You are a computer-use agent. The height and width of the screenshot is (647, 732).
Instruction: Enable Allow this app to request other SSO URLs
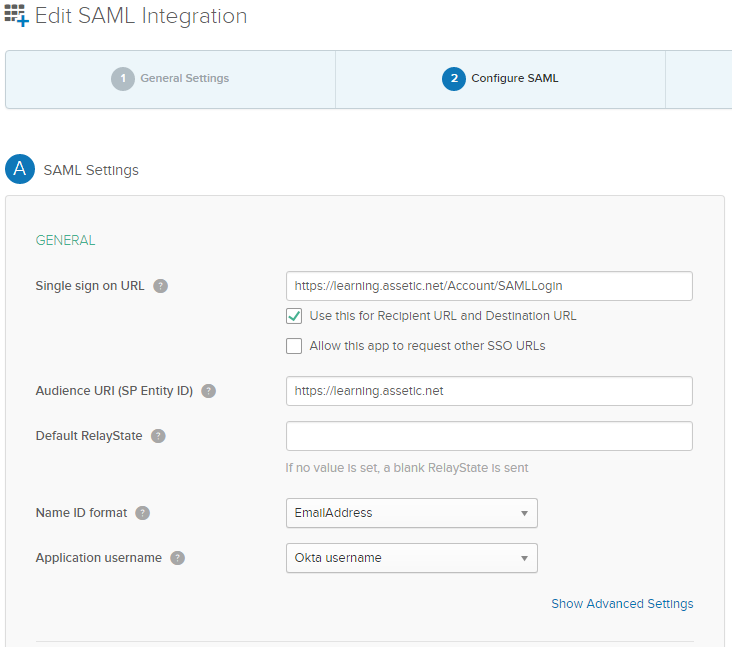click(x=294, y=346)
